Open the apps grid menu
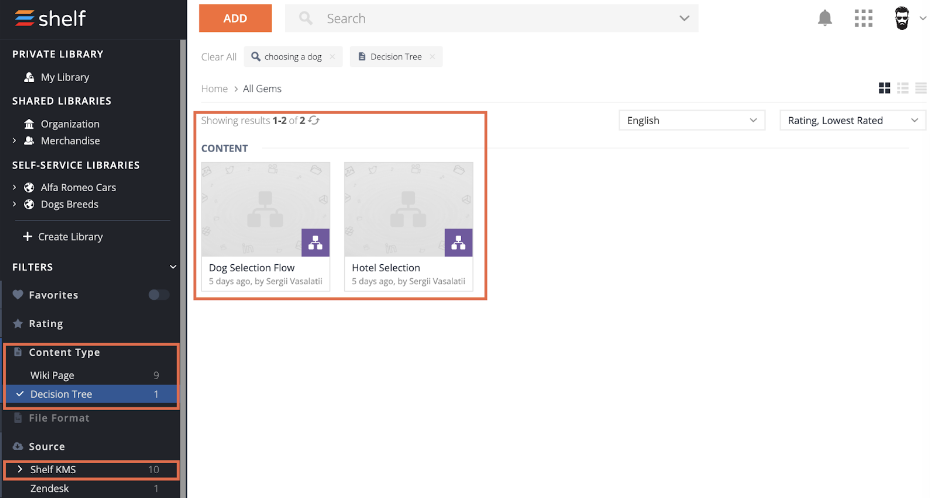 [x=863, y=18]
